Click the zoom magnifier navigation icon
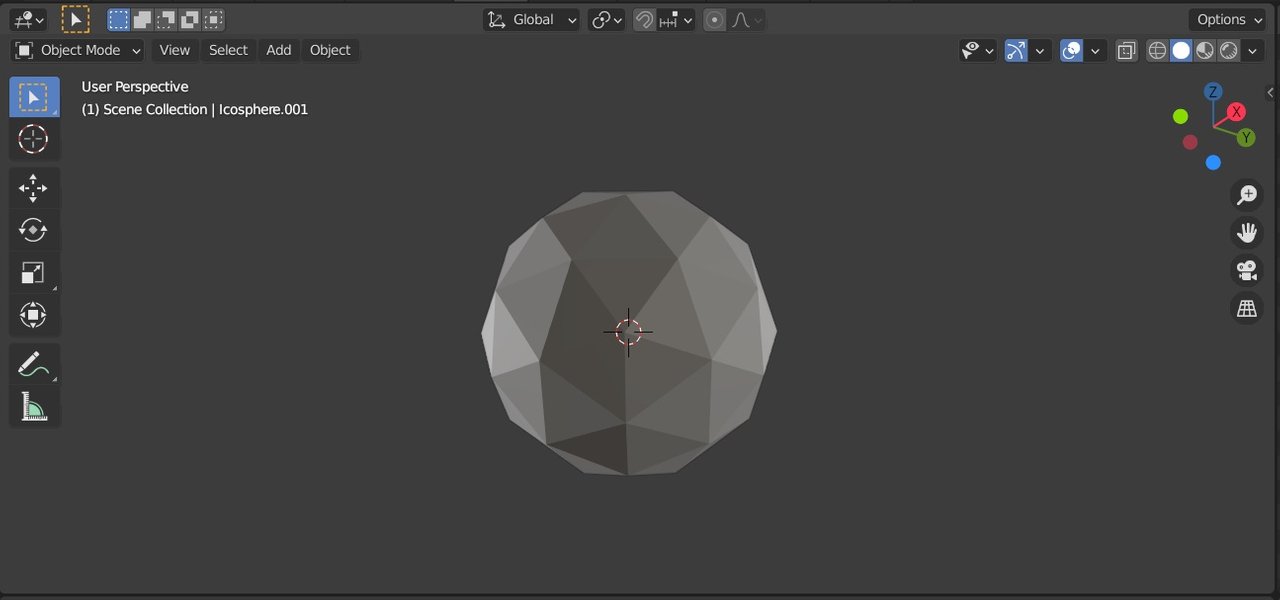 pos(1246,195)
